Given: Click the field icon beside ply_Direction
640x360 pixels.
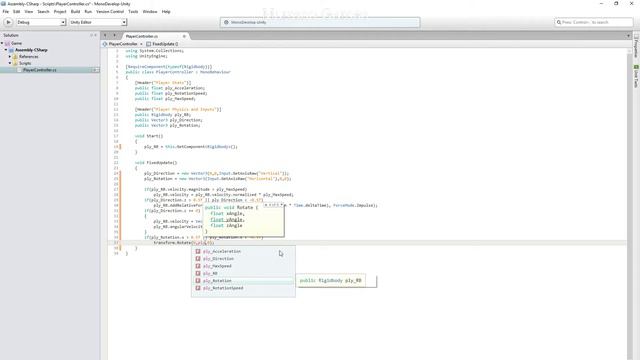Looking at the screenshot, I should tap(198, 259).
